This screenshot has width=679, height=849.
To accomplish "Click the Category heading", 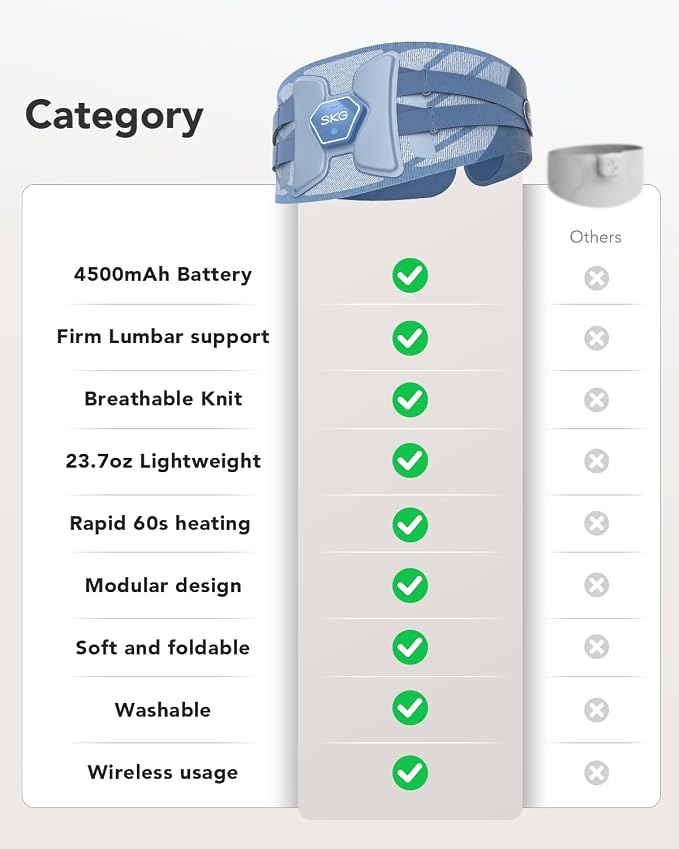I will (x=114, y=117).
